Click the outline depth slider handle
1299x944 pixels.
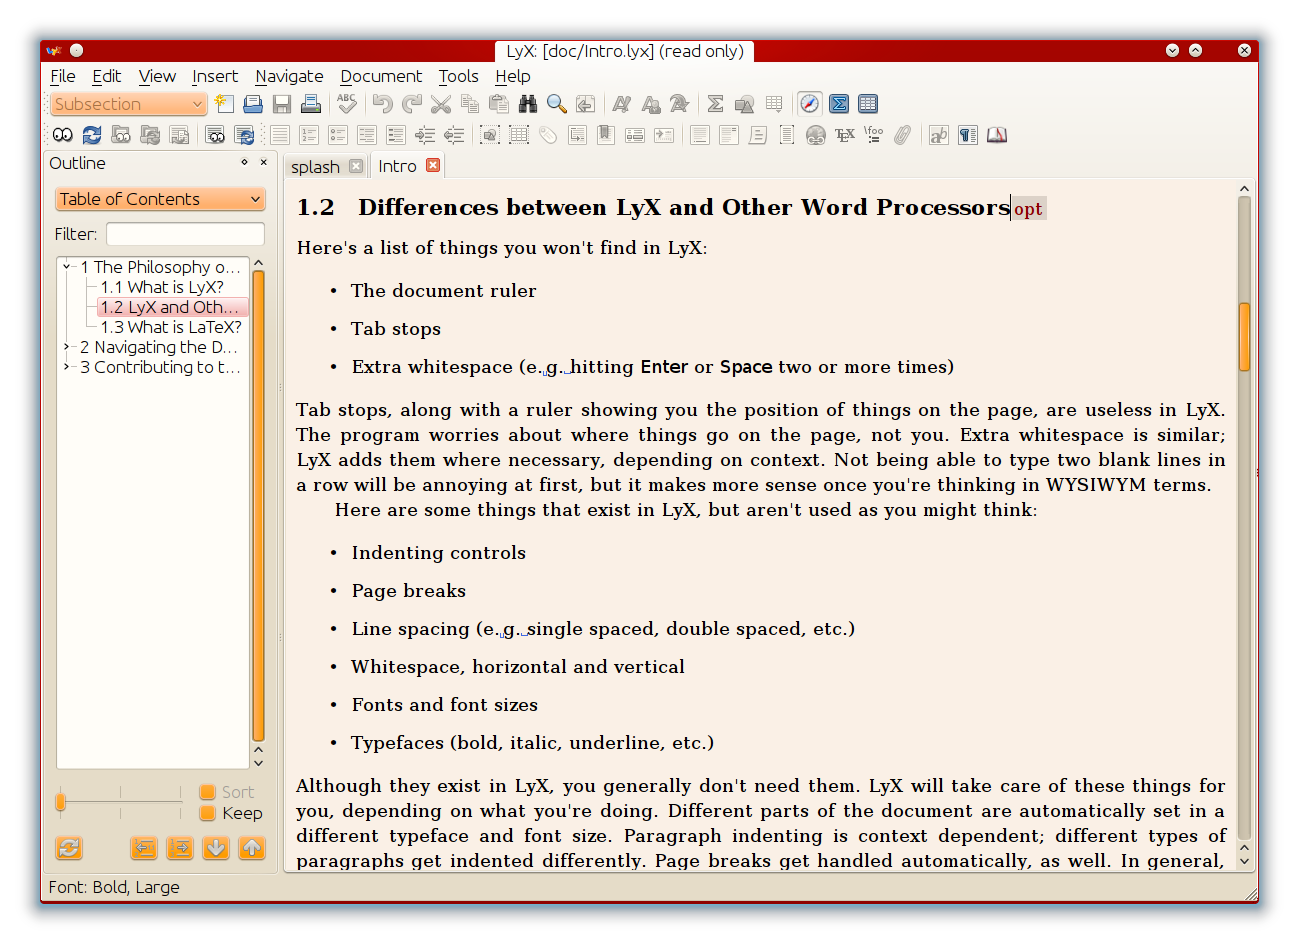pyautogui.click(x=61, y=802)
